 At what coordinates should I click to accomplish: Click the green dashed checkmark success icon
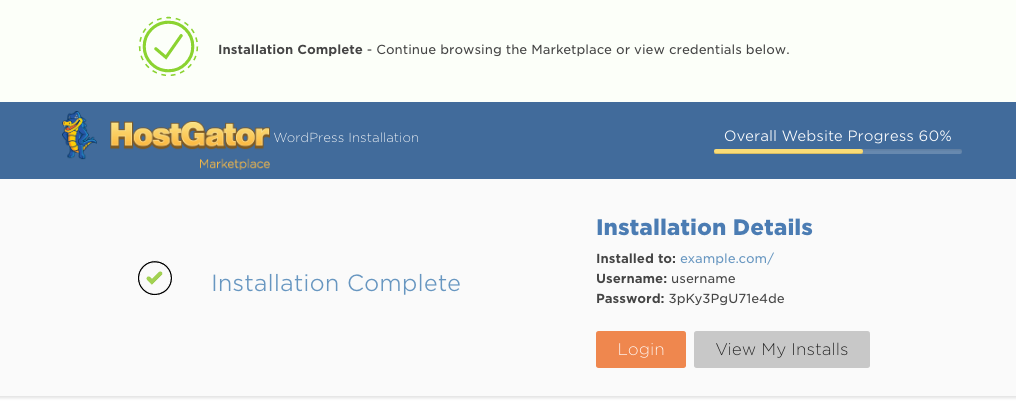168,47
